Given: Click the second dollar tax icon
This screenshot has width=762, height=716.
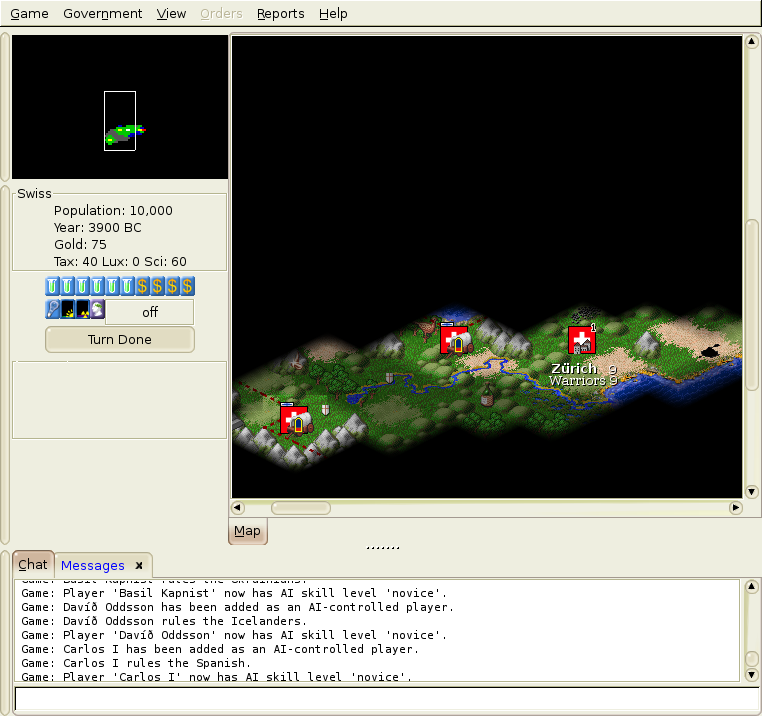Looking at the screenshot, I should [157, 286].
